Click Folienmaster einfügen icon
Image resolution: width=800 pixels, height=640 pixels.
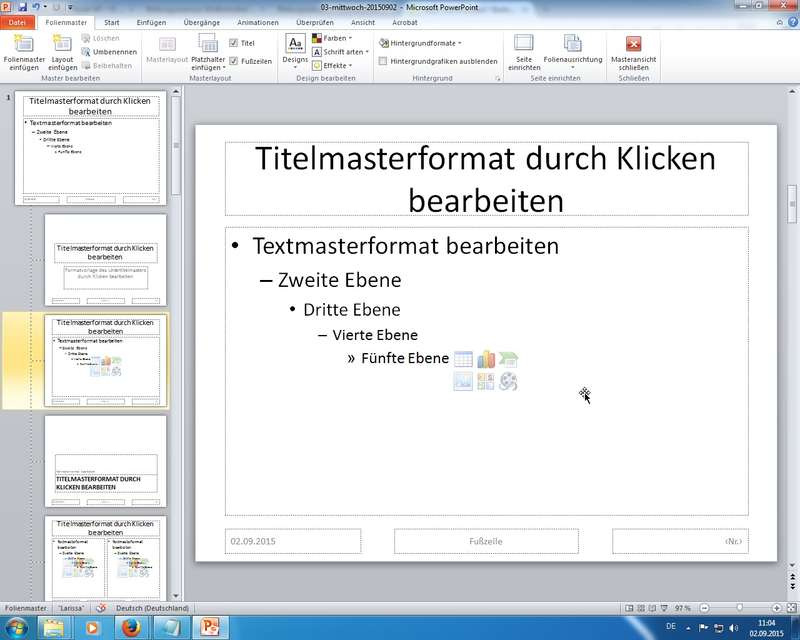pos(24,44)
